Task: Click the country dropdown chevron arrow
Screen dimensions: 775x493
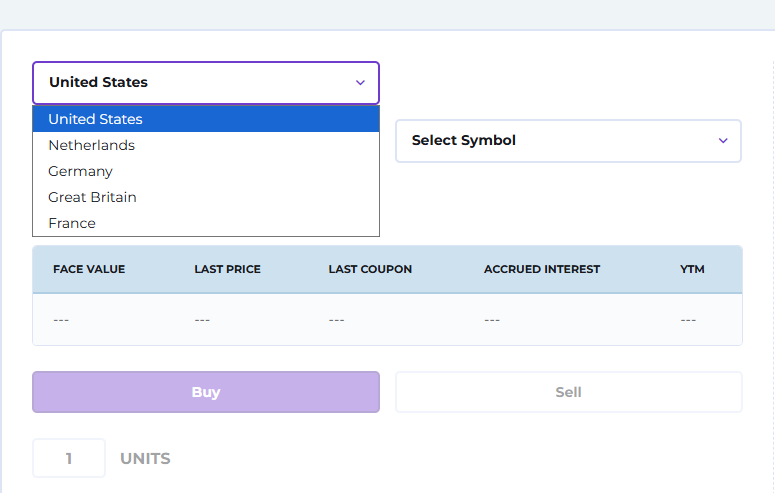Action: tap(360, 83)
